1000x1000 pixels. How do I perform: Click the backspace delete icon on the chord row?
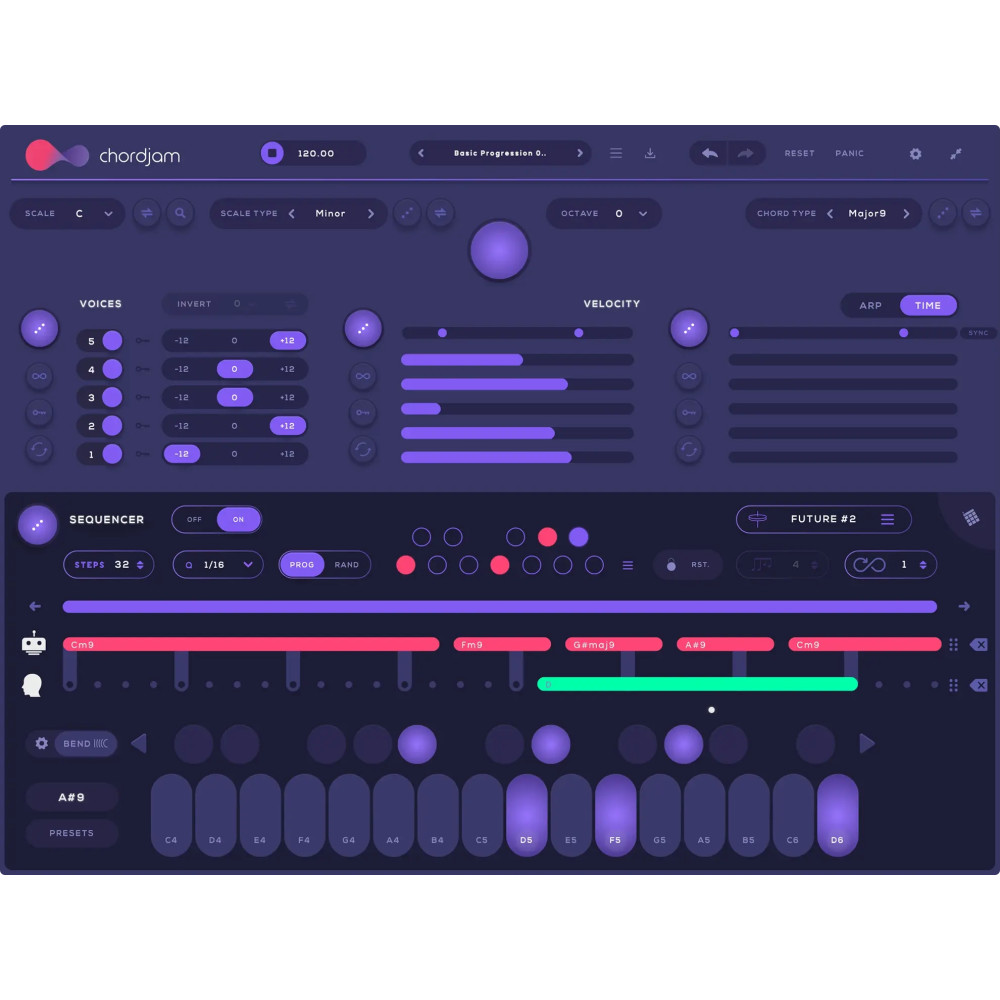coord(981,644)
